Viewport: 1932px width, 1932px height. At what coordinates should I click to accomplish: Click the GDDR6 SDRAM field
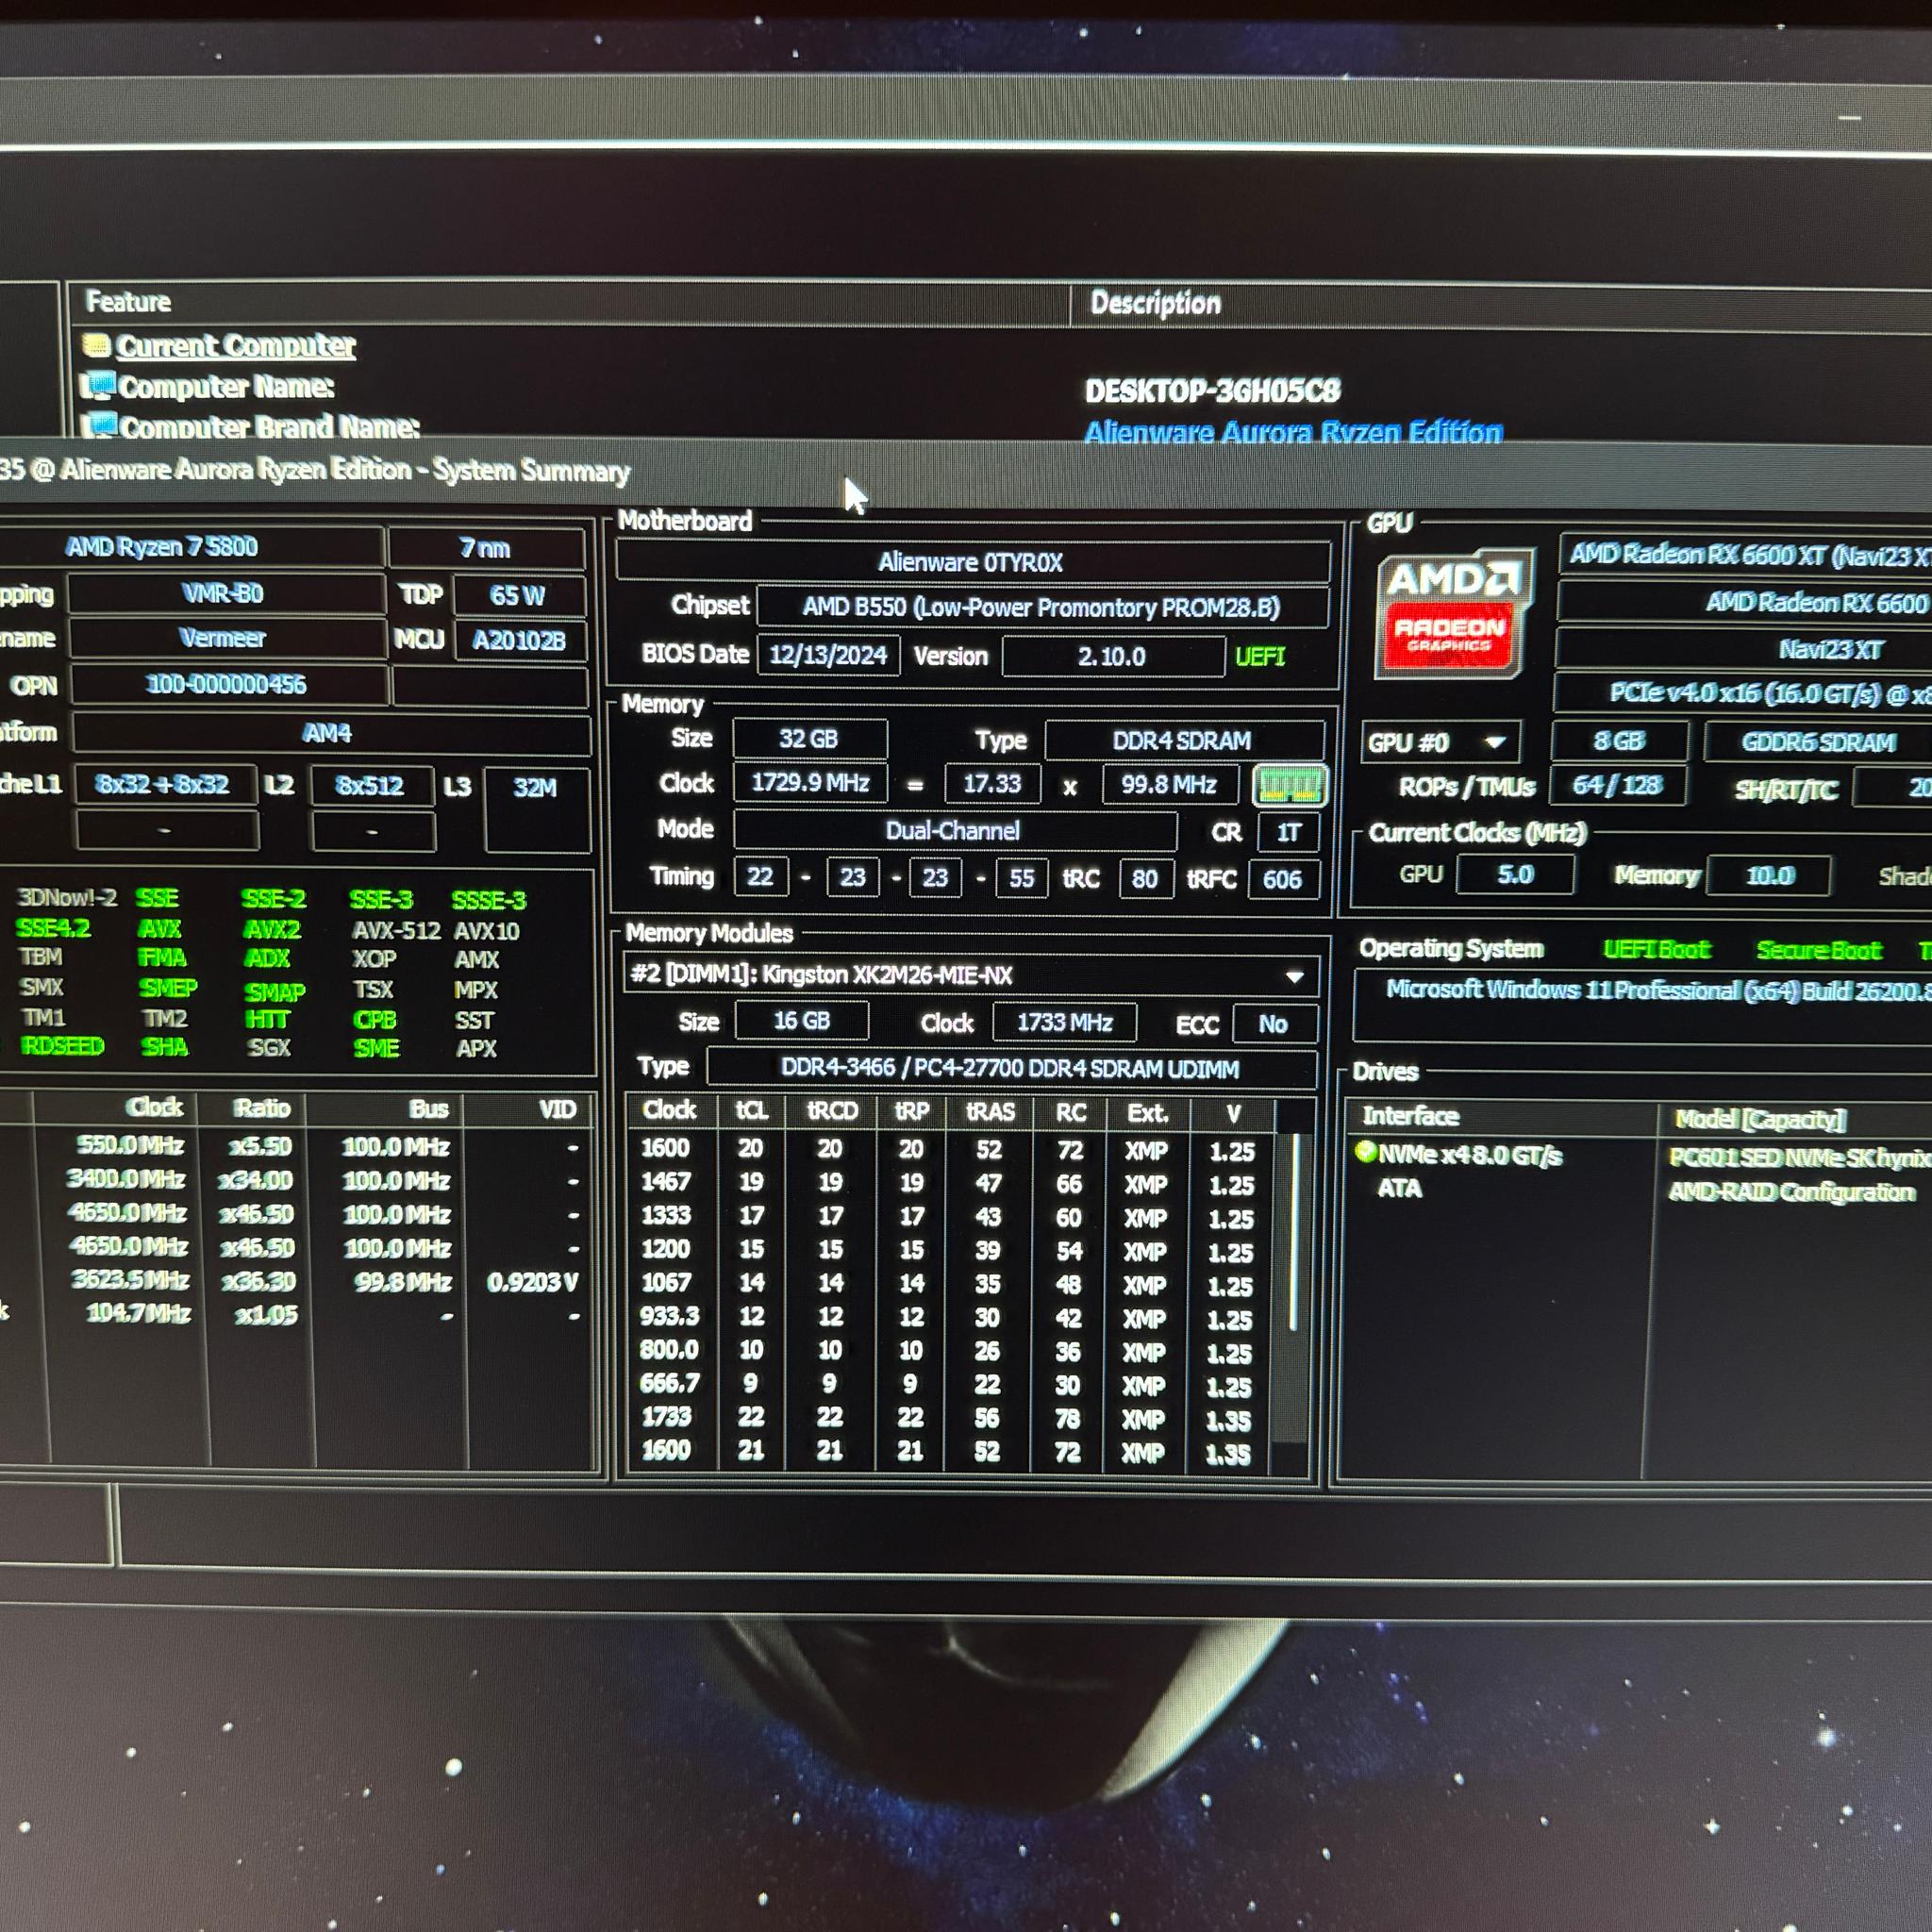pyautogui.click(x=1818, y=742)
